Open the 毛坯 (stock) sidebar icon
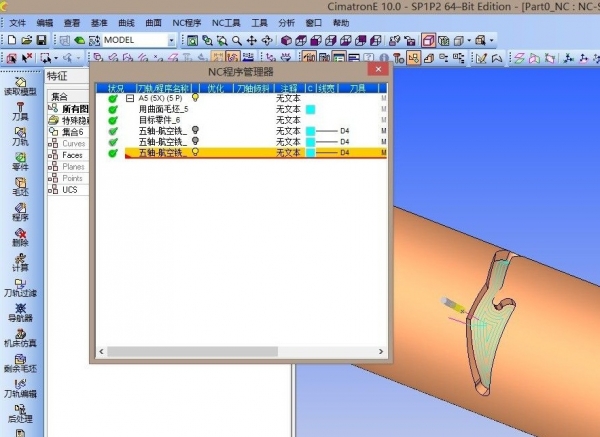Image resolution: width=600 pixels, height=437 pixels. (20, 187)
